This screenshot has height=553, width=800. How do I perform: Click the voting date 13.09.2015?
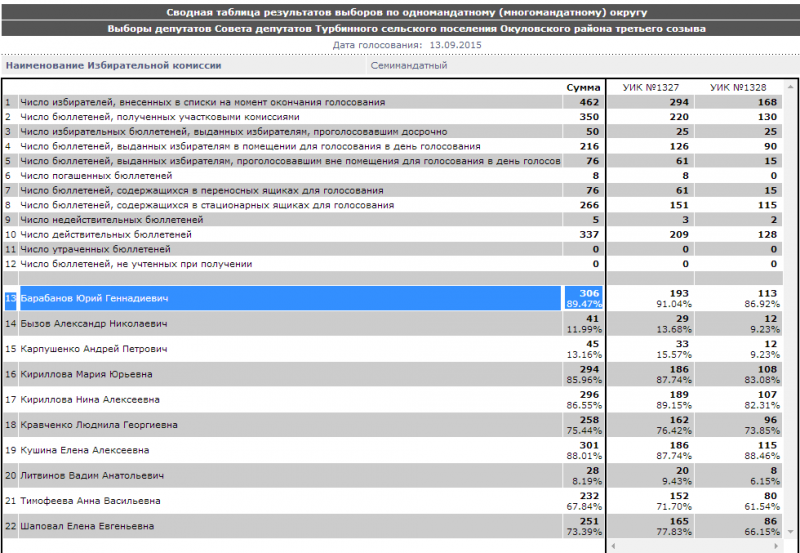click(x=455, y=45)
